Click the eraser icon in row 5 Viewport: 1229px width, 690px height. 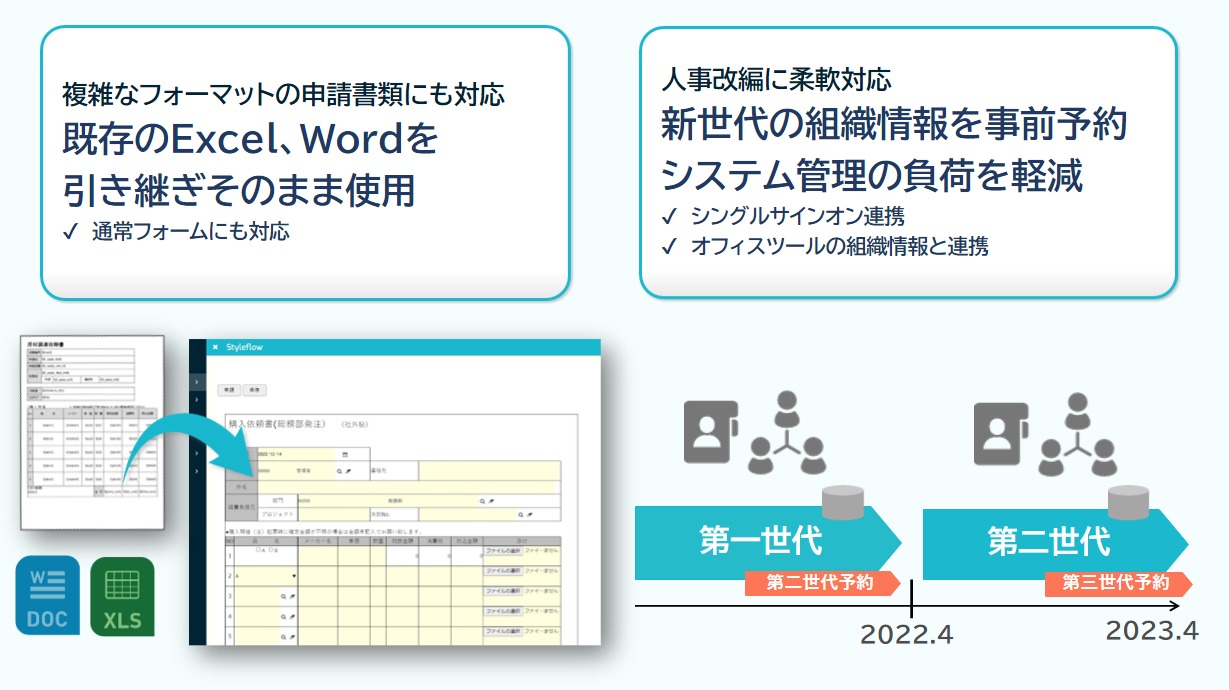(293, 637)
